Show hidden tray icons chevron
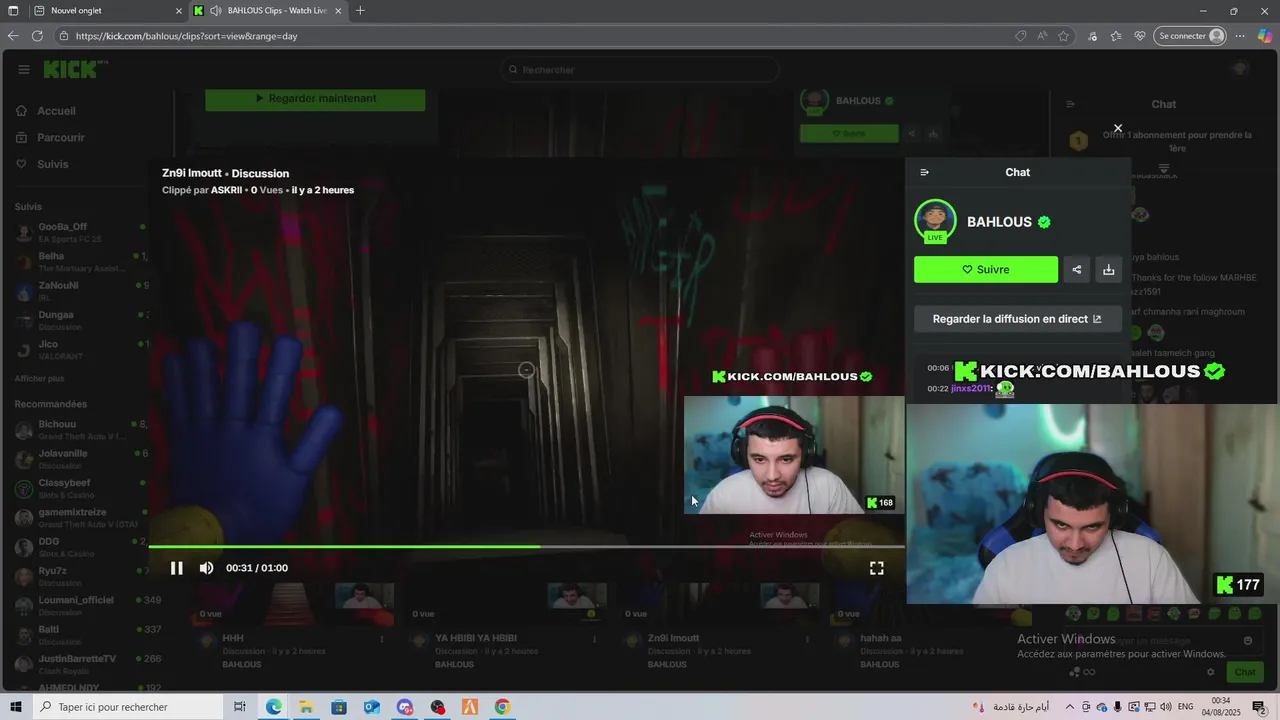1280x720 pixels. click(x=1069, y=707)
